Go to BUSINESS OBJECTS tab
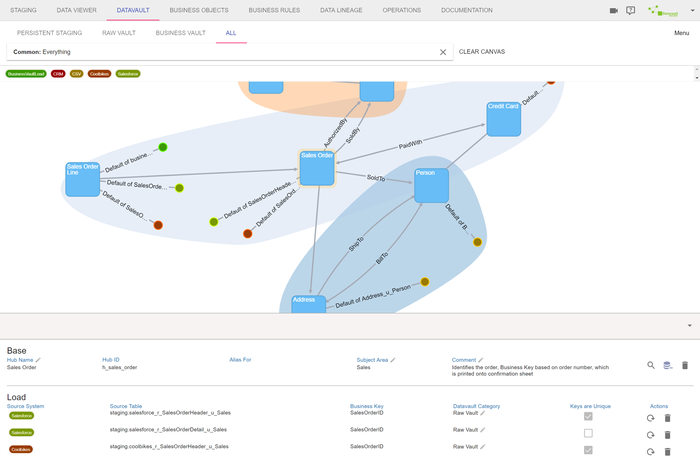 (x=199, y=10)
